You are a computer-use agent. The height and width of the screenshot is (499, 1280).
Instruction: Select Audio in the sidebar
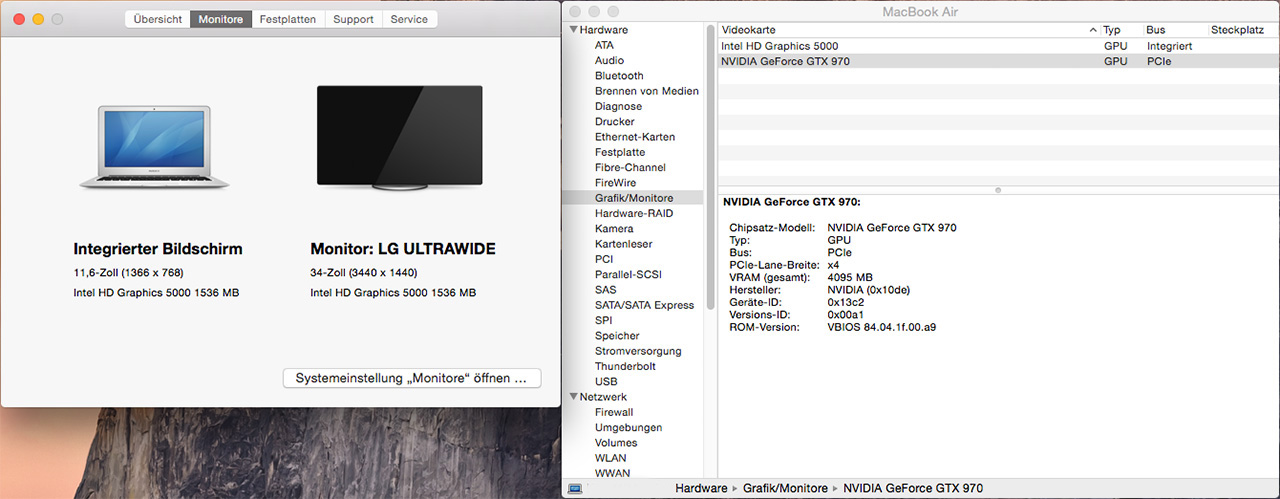609,60
